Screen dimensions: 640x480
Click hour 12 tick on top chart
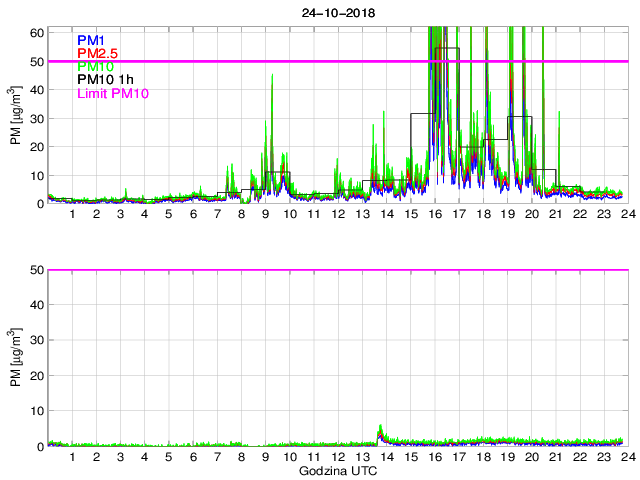[x=338, y=215]
